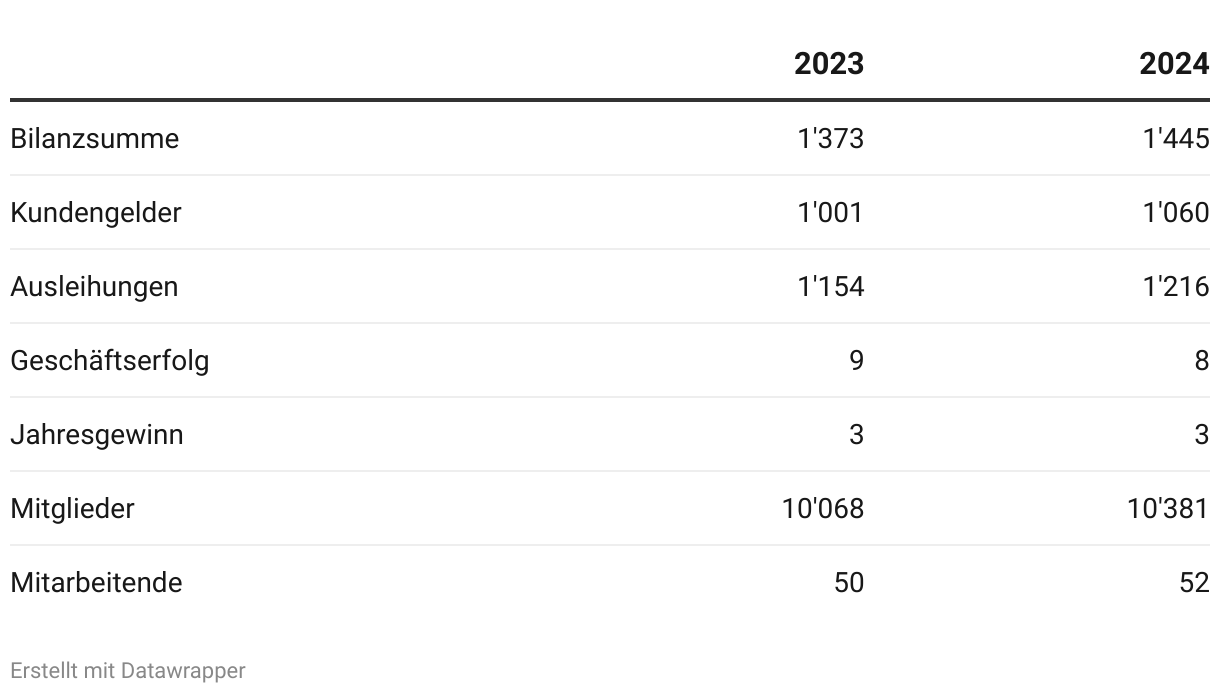This screenshot has width=1220, height=694.
Task: Select the Bilanzsumme row label
Action: tap(95, 139)
